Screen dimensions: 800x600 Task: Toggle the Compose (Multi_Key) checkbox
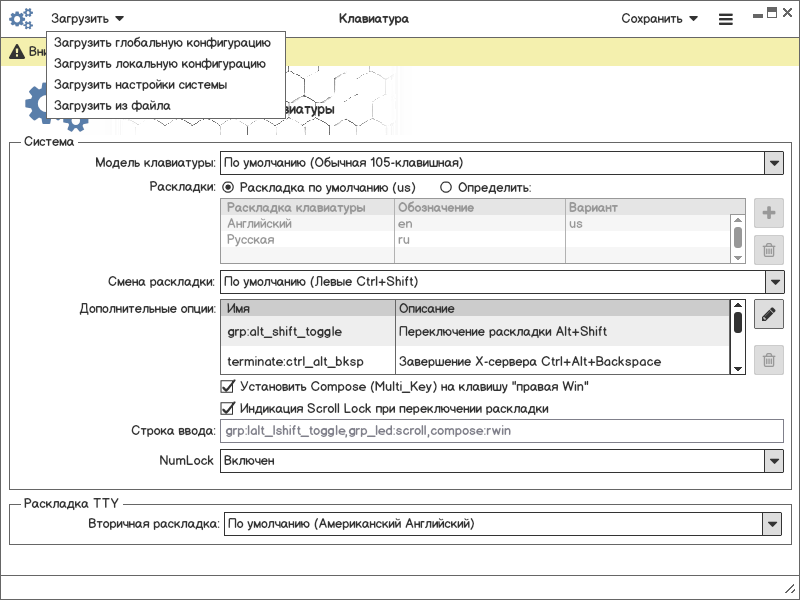pyautogui.click(x=227, y=386)
